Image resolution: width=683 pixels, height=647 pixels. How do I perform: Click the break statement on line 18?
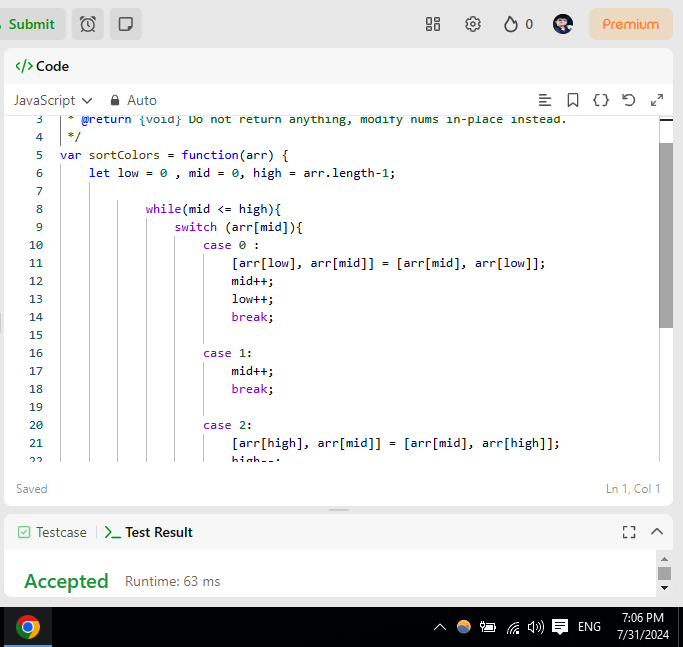point(252,389)
